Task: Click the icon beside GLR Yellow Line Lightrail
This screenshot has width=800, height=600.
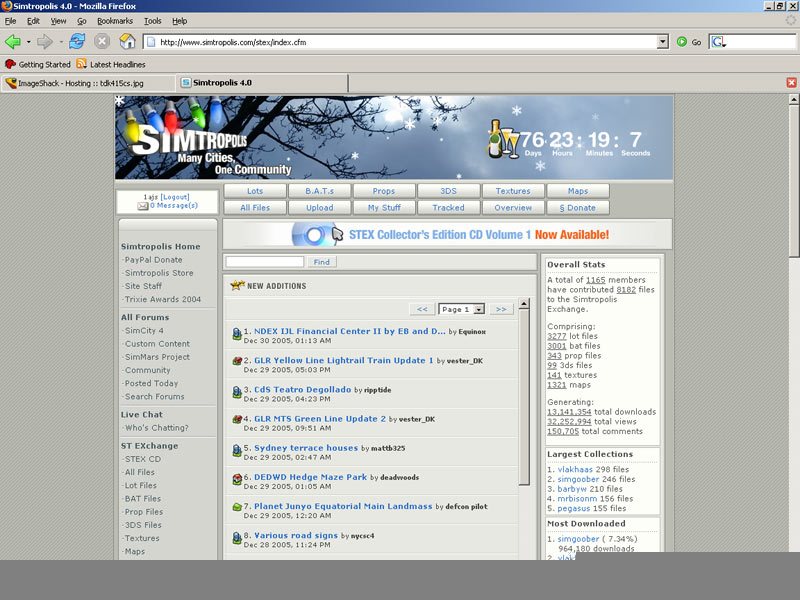Action: click(x=237, y=361)
